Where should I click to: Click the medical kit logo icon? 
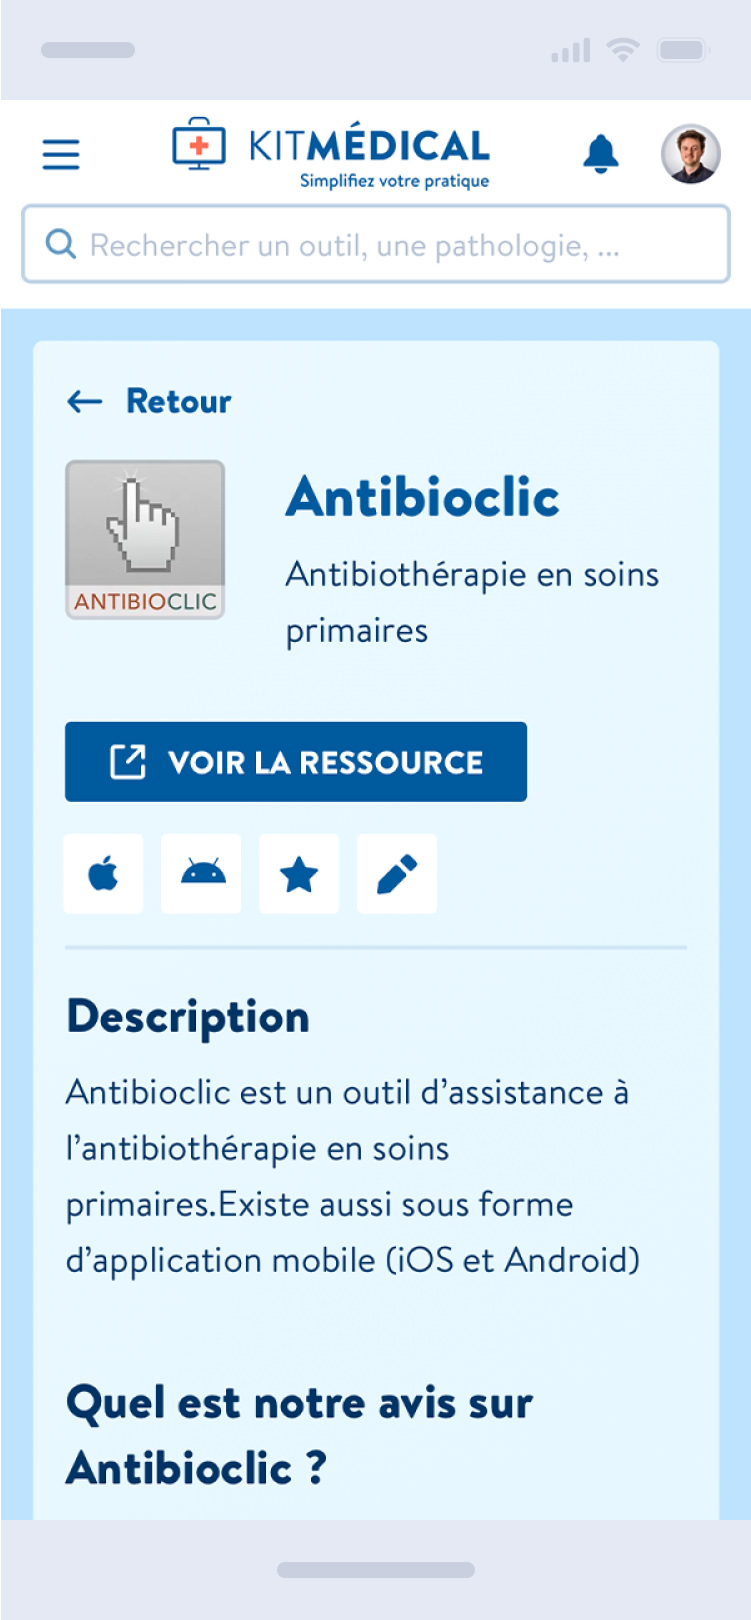[199, 144]
